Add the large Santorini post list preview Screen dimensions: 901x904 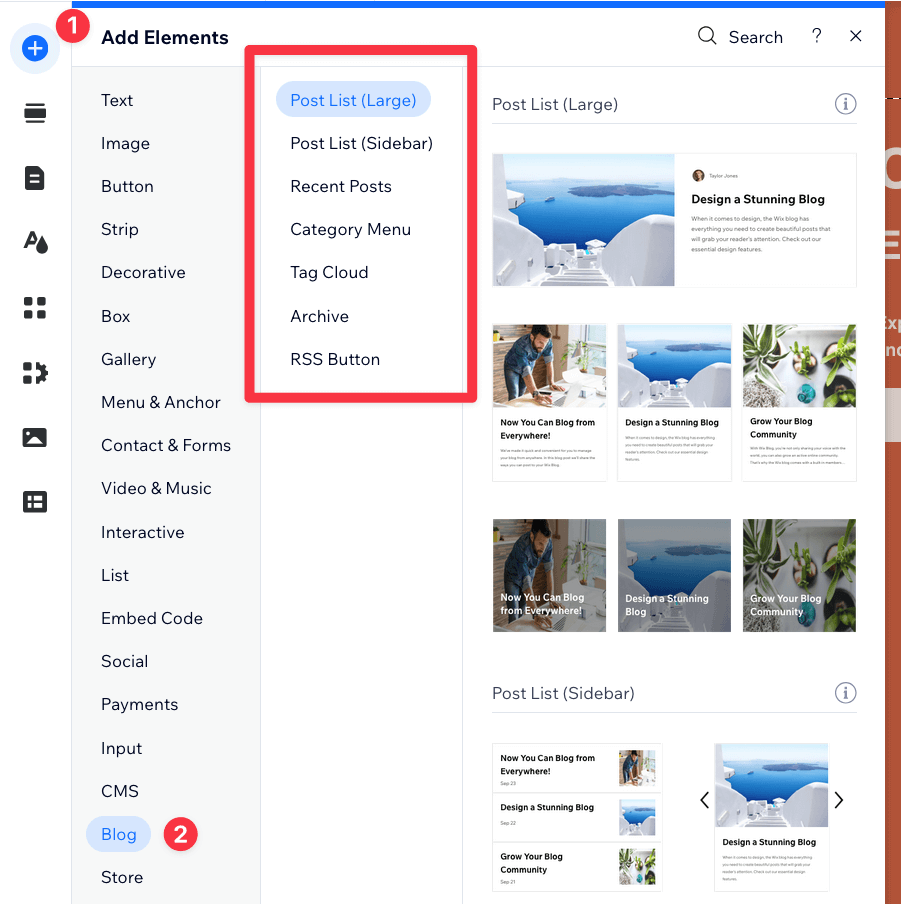[x=674, y=220]
